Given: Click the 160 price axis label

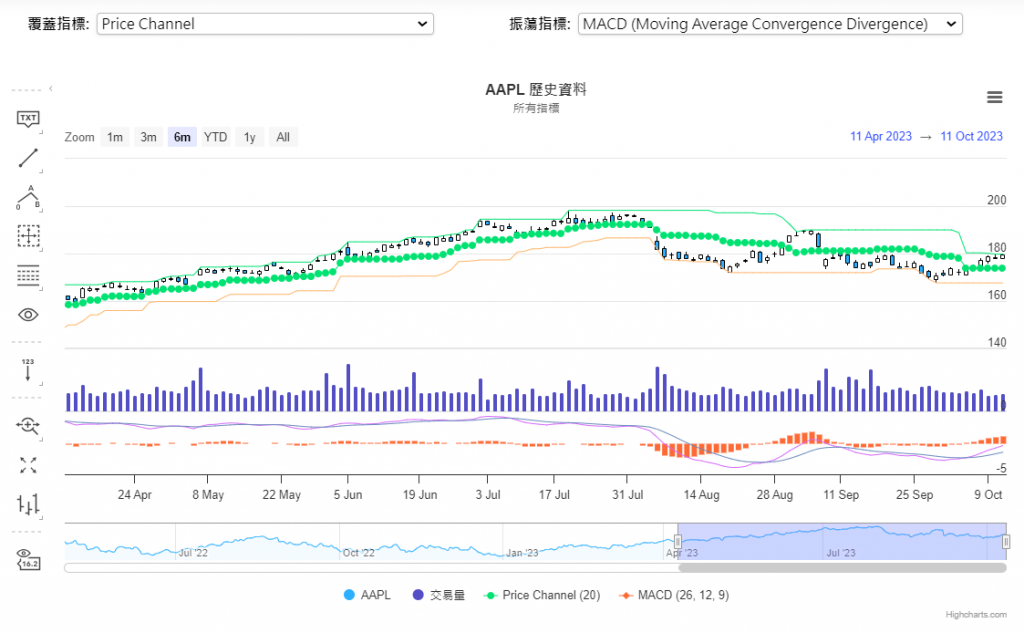Looking at the screenshot, I should (x=997, y=295).
